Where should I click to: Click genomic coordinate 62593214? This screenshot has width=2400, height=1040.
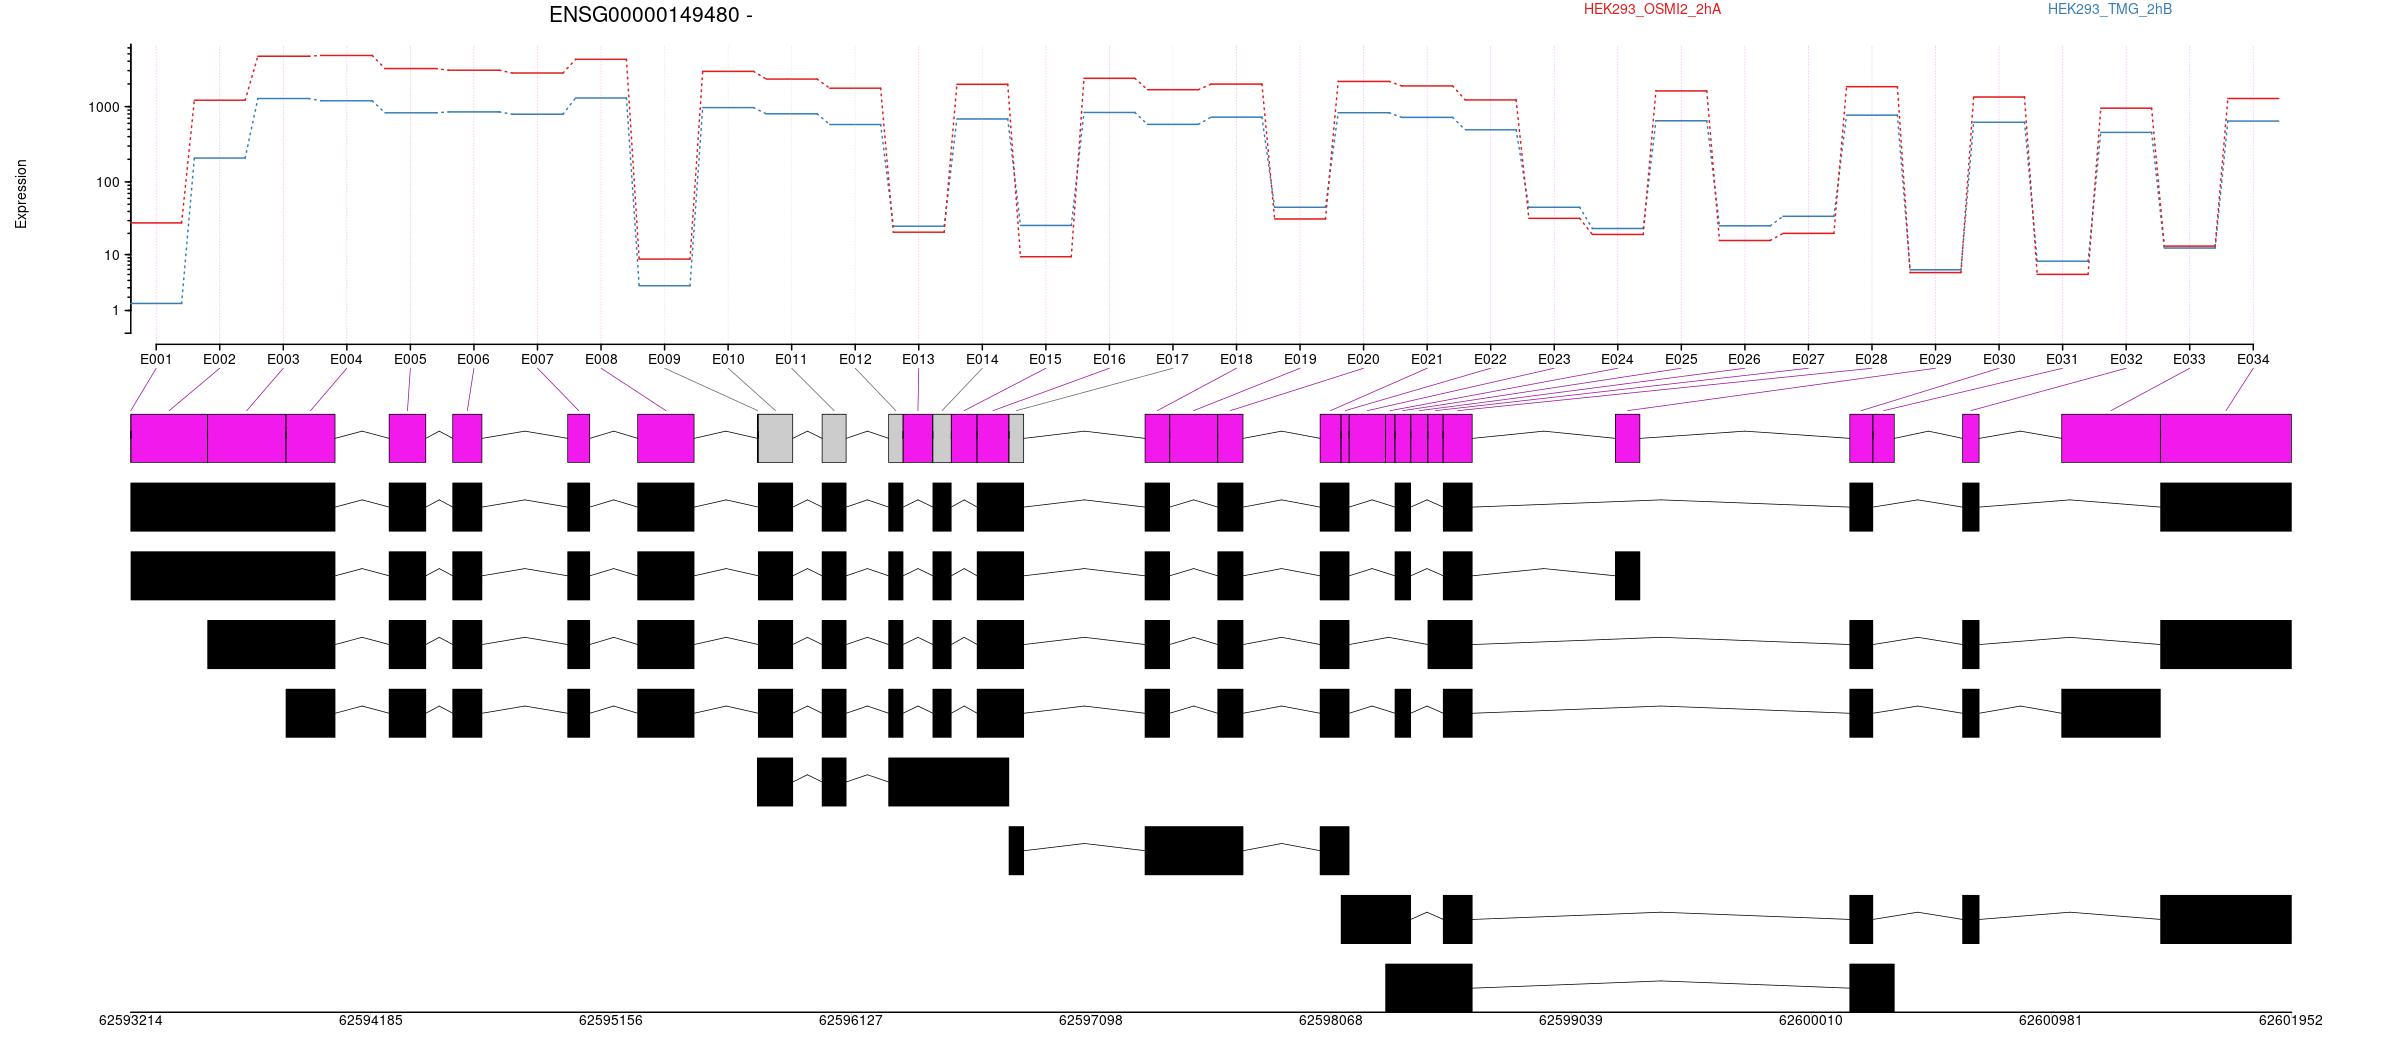pos(131,1021)
